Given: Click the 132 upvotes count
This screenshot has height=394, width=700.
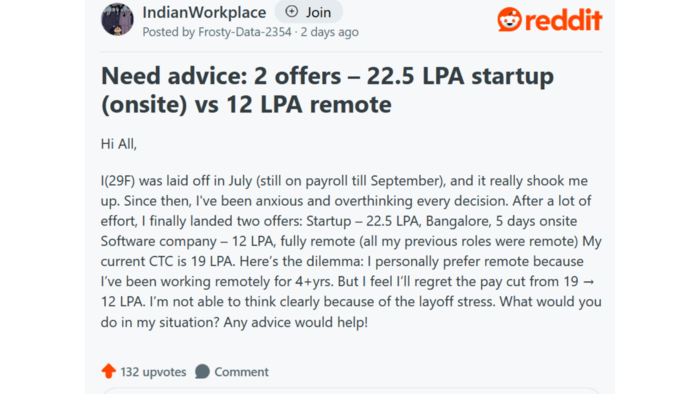Looking at the screenshot, I should pos(153,372).
